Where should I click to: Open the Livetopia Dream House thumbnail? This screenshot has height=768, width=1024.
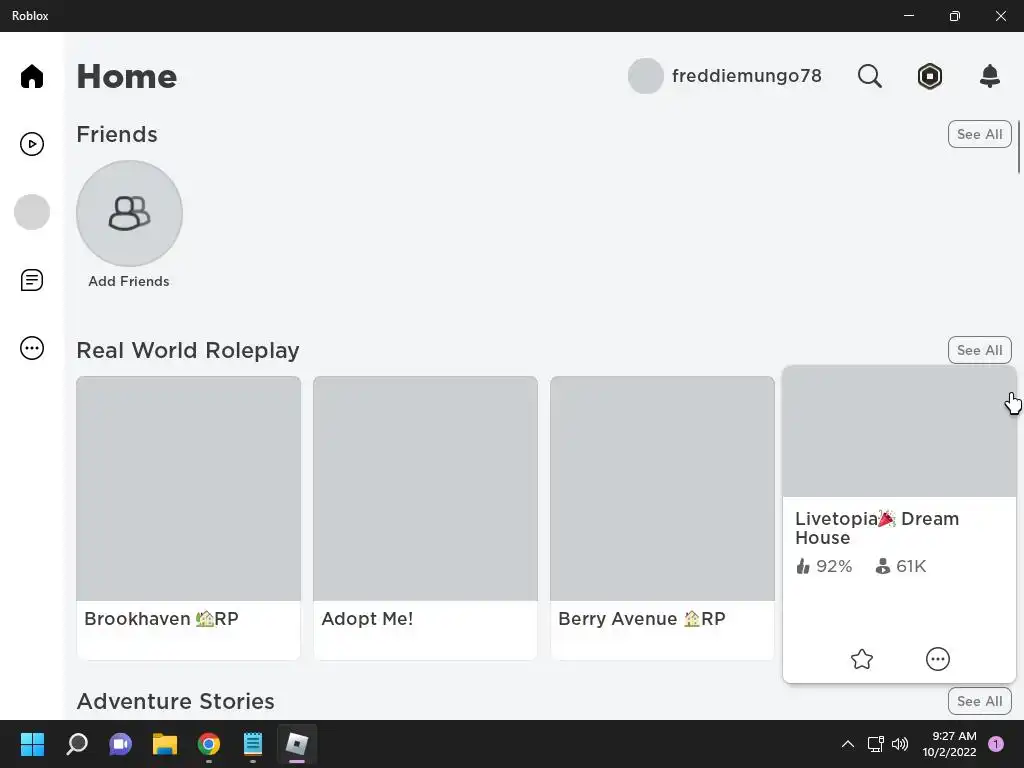(x=899, y=431)
